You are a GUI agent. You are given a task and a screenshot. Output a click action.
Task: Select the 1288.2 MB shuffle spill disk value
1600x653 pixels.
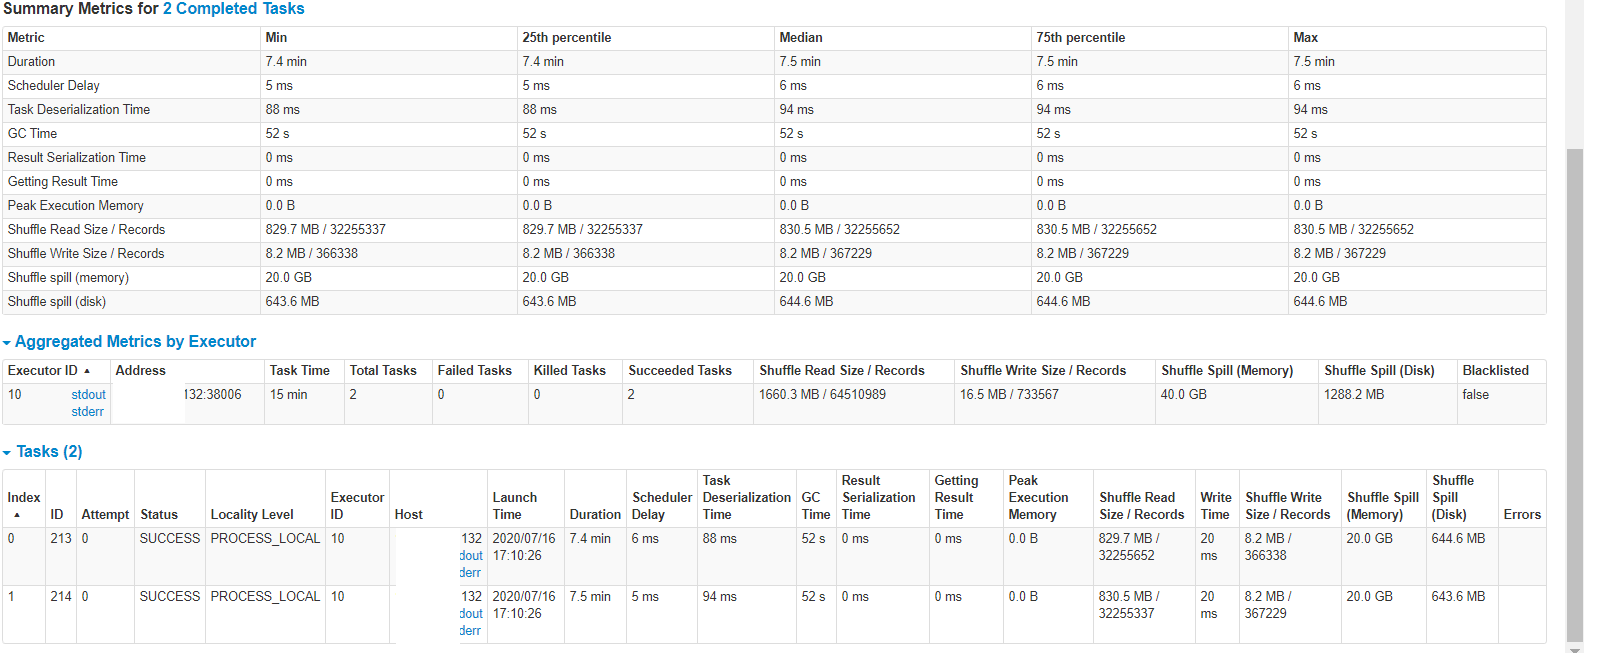click(1354, 395)
